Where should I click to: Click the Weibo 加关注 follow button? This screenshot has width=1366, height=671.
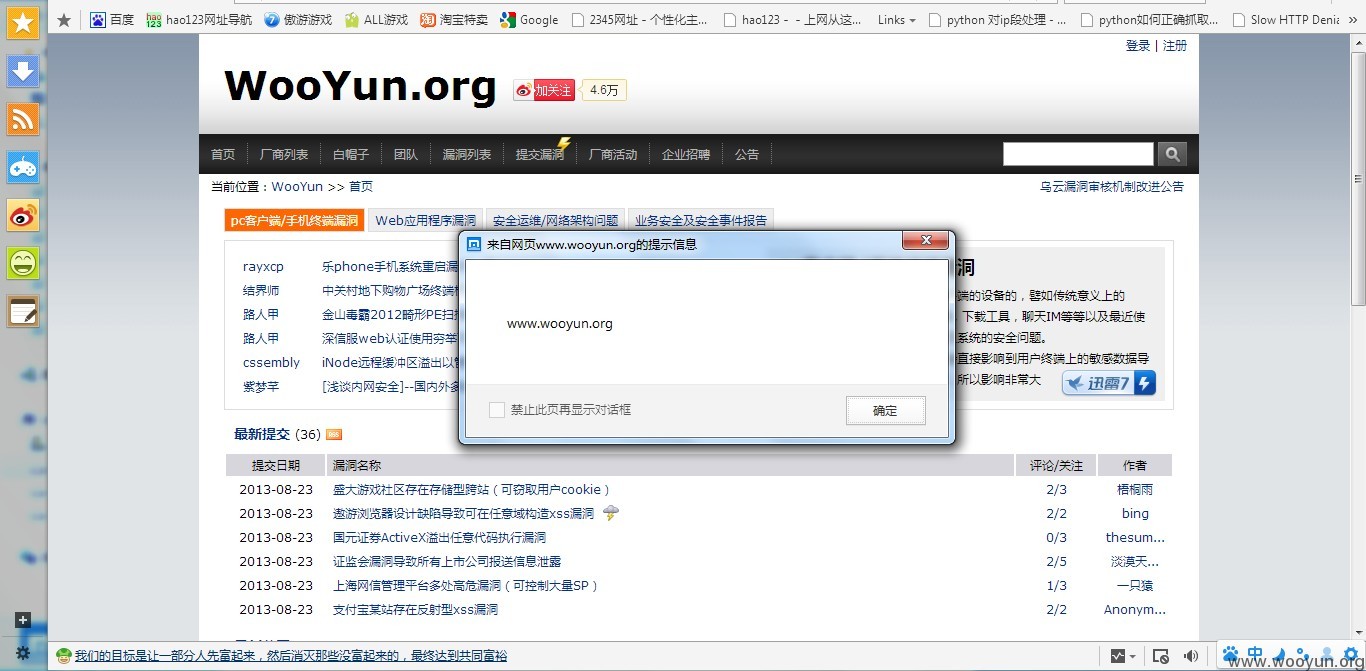[x=544, y=90]
